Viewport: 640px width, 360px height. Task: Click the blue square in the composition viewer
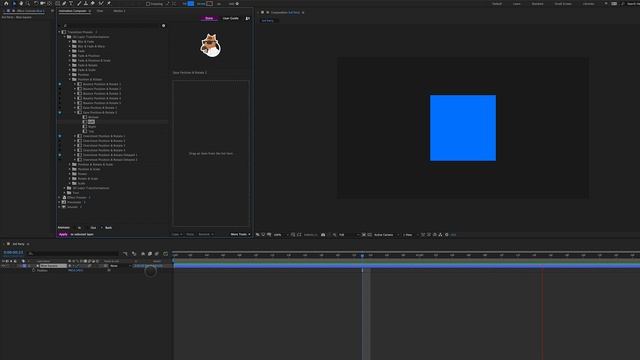coord(463,128)
